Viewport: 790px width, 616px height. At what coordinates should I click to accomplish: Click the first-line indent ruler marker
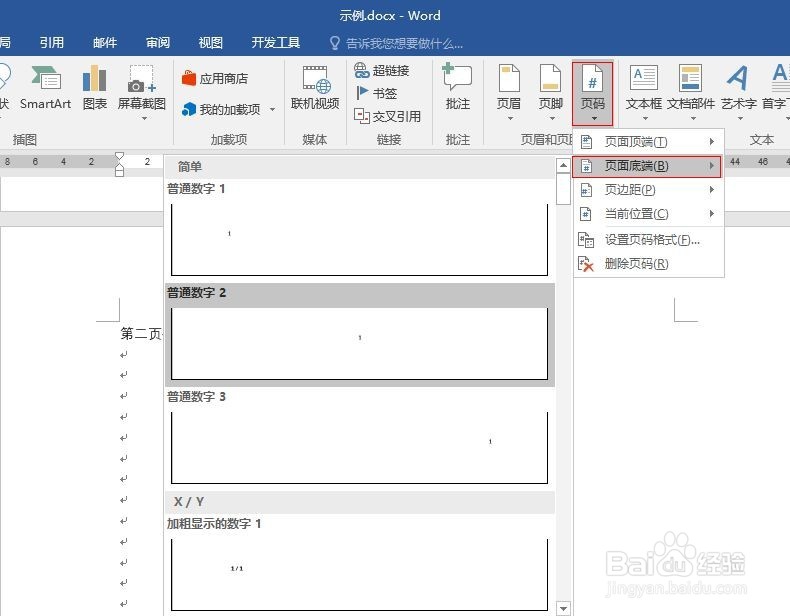[x=119, y=157]
